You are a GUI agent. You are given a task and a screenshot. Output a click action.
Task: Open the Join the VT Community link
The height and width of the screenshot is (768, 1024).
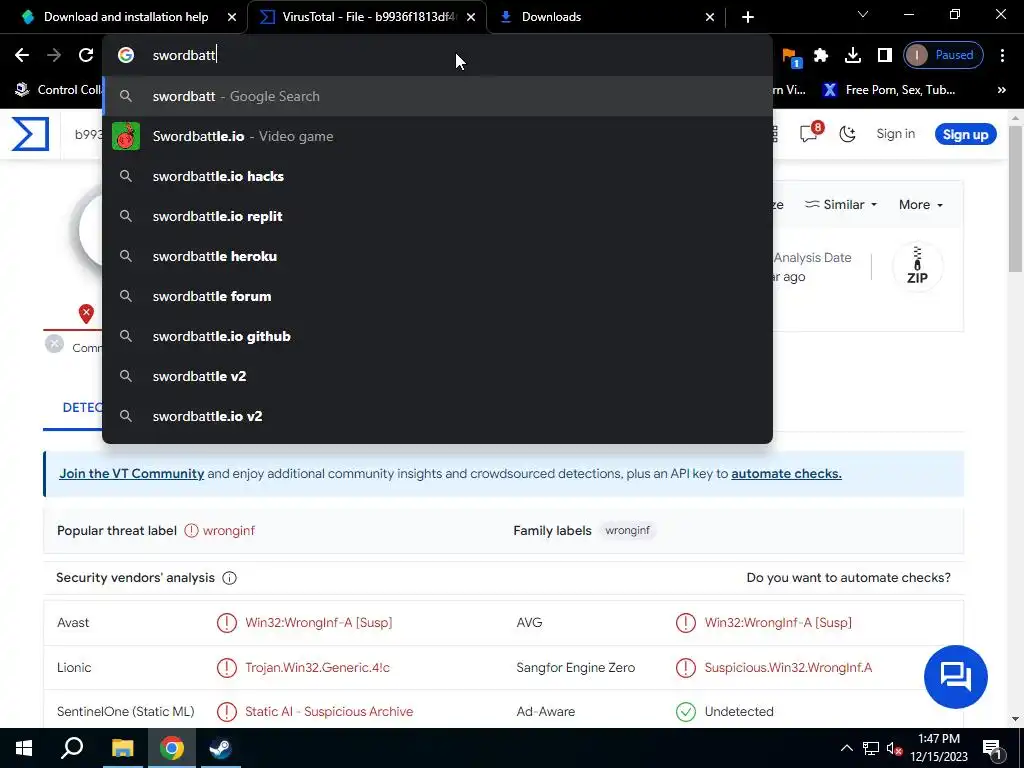coord(131,474)
